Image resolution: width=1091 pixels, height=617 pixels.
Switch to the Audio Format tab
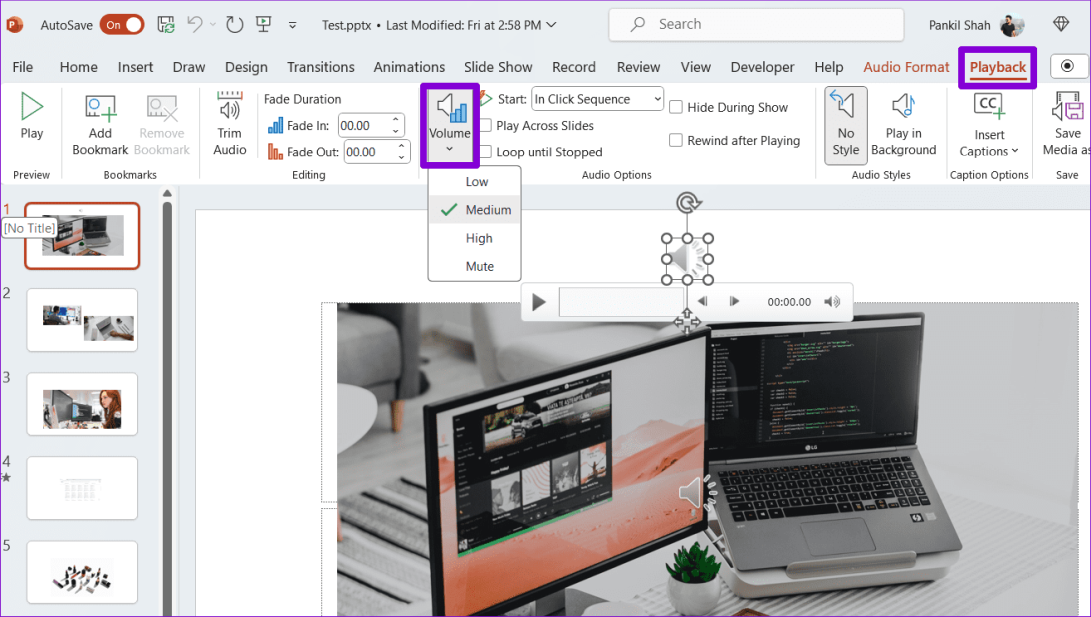tap(905, 67)
